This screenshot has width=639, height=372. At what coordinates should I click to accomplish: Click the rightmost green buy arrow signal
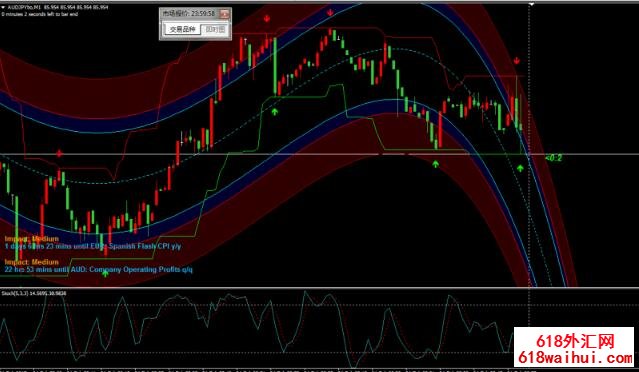point(520,167)
